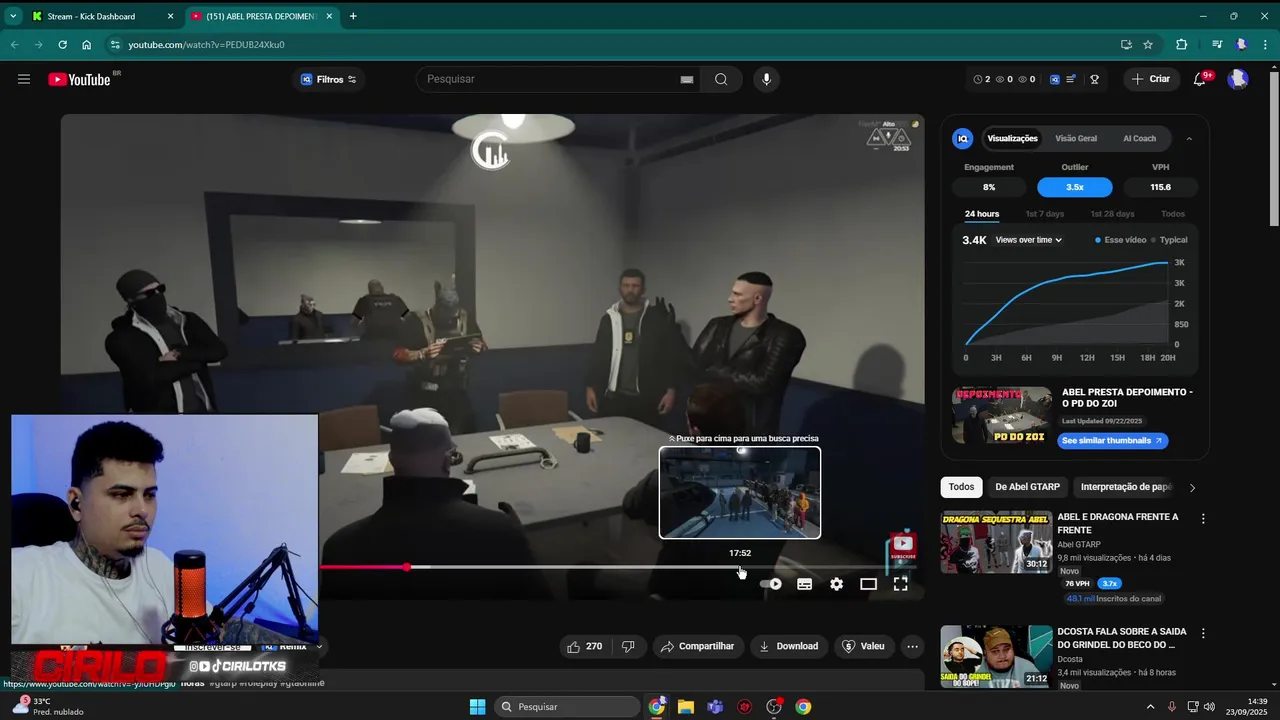This screenshot has width=1280, height=720.
Task: Focus the YouTube Pesquisar search field
Action: point(550,79)
